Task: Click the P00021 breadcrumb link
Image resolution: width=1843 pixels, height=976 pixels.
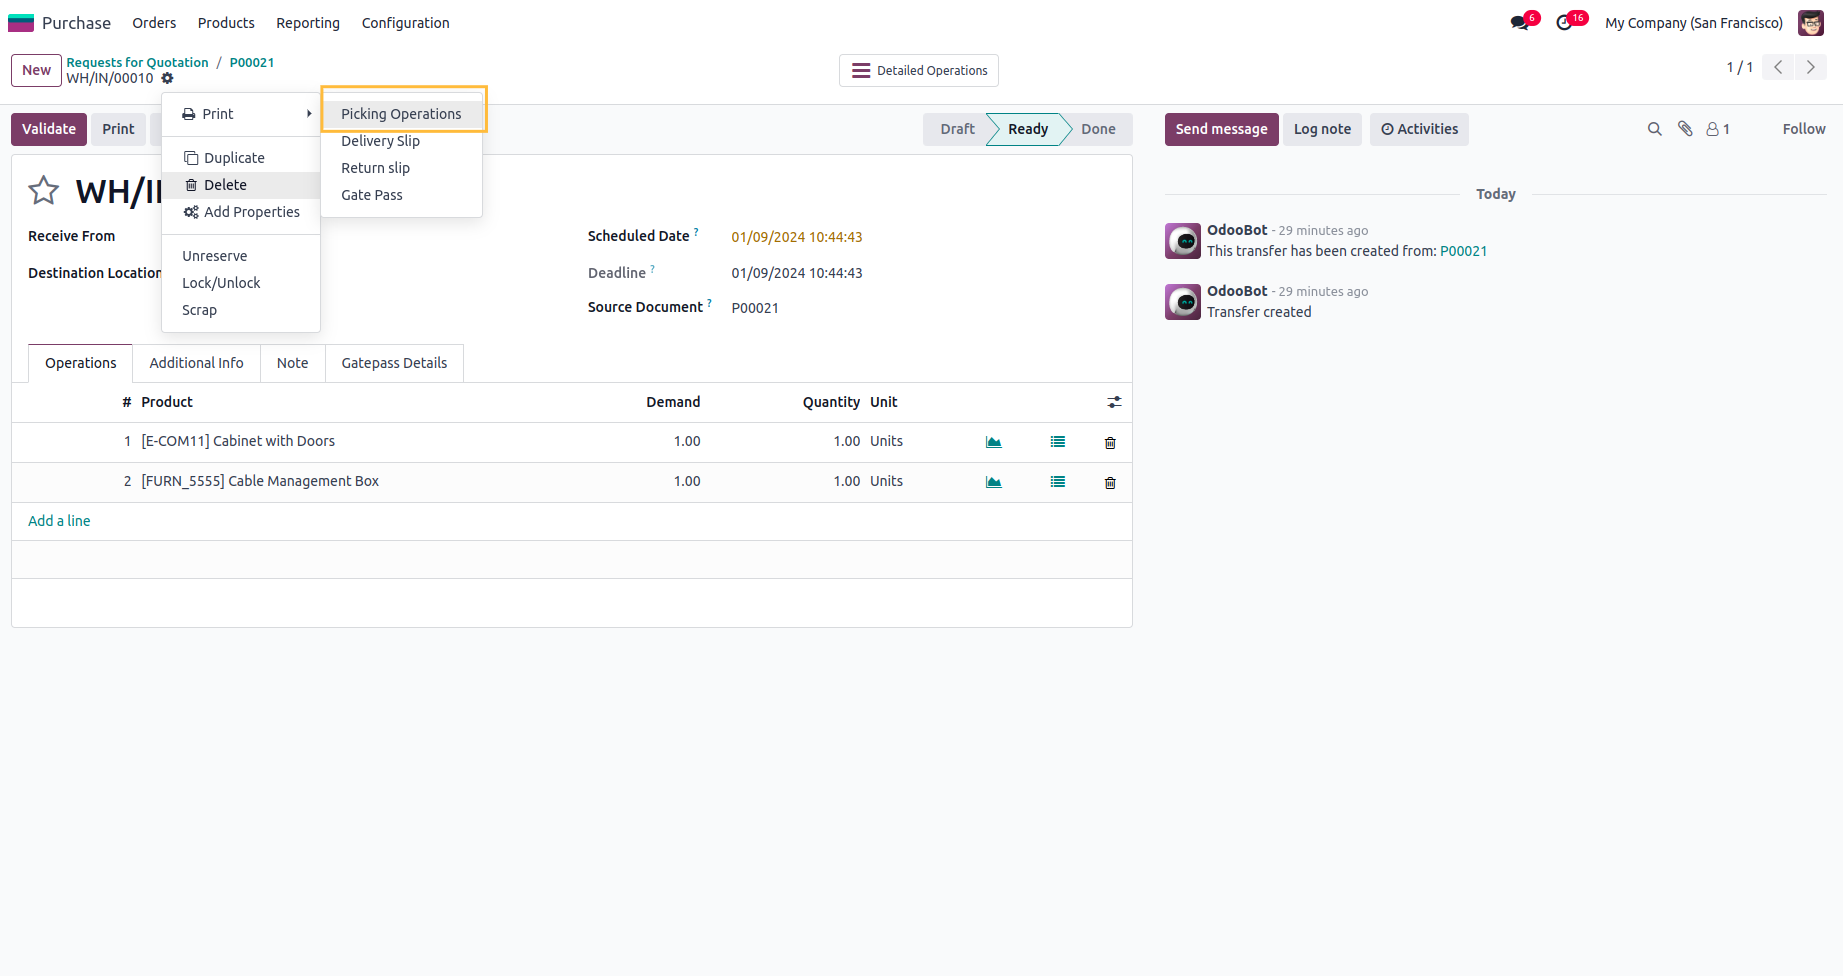Action: [x=252, y=62]
